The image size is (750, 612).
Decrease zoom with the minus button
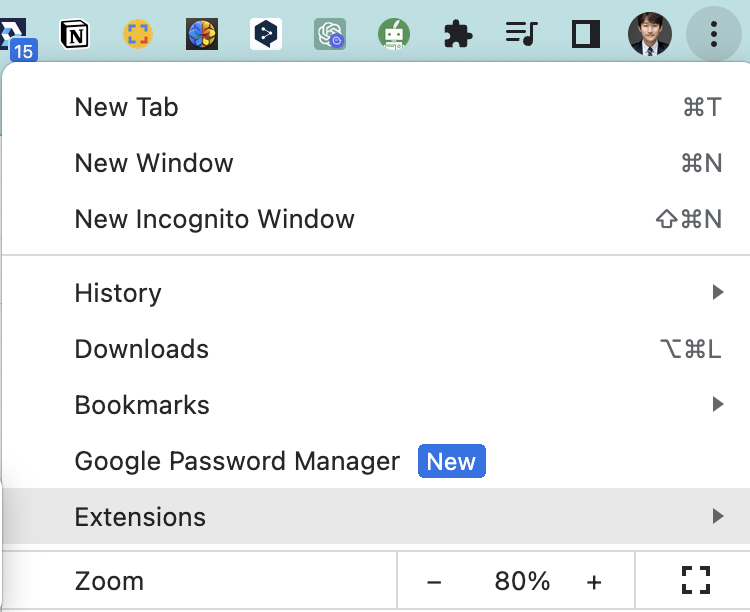coord(434,582)
